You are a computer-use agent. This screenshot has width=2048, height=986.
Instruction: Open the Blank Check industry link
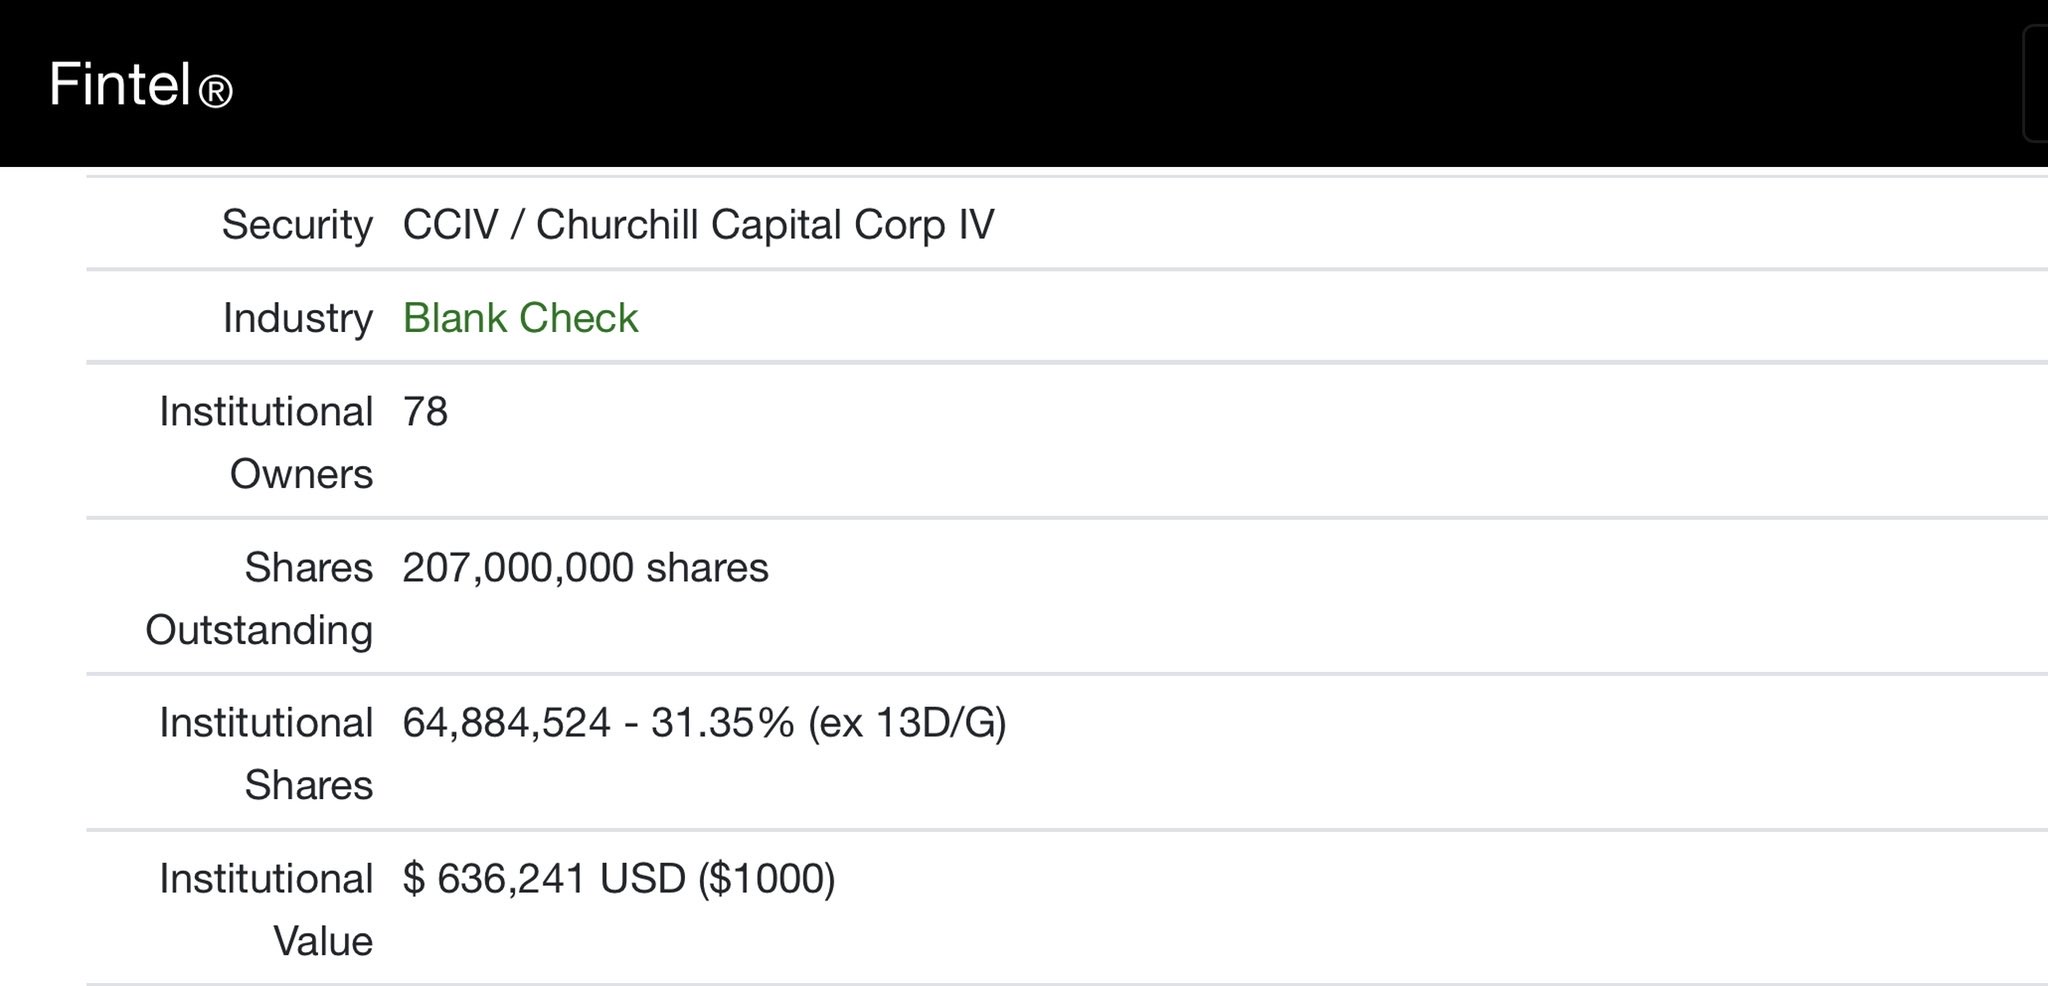tap(520, 318)
